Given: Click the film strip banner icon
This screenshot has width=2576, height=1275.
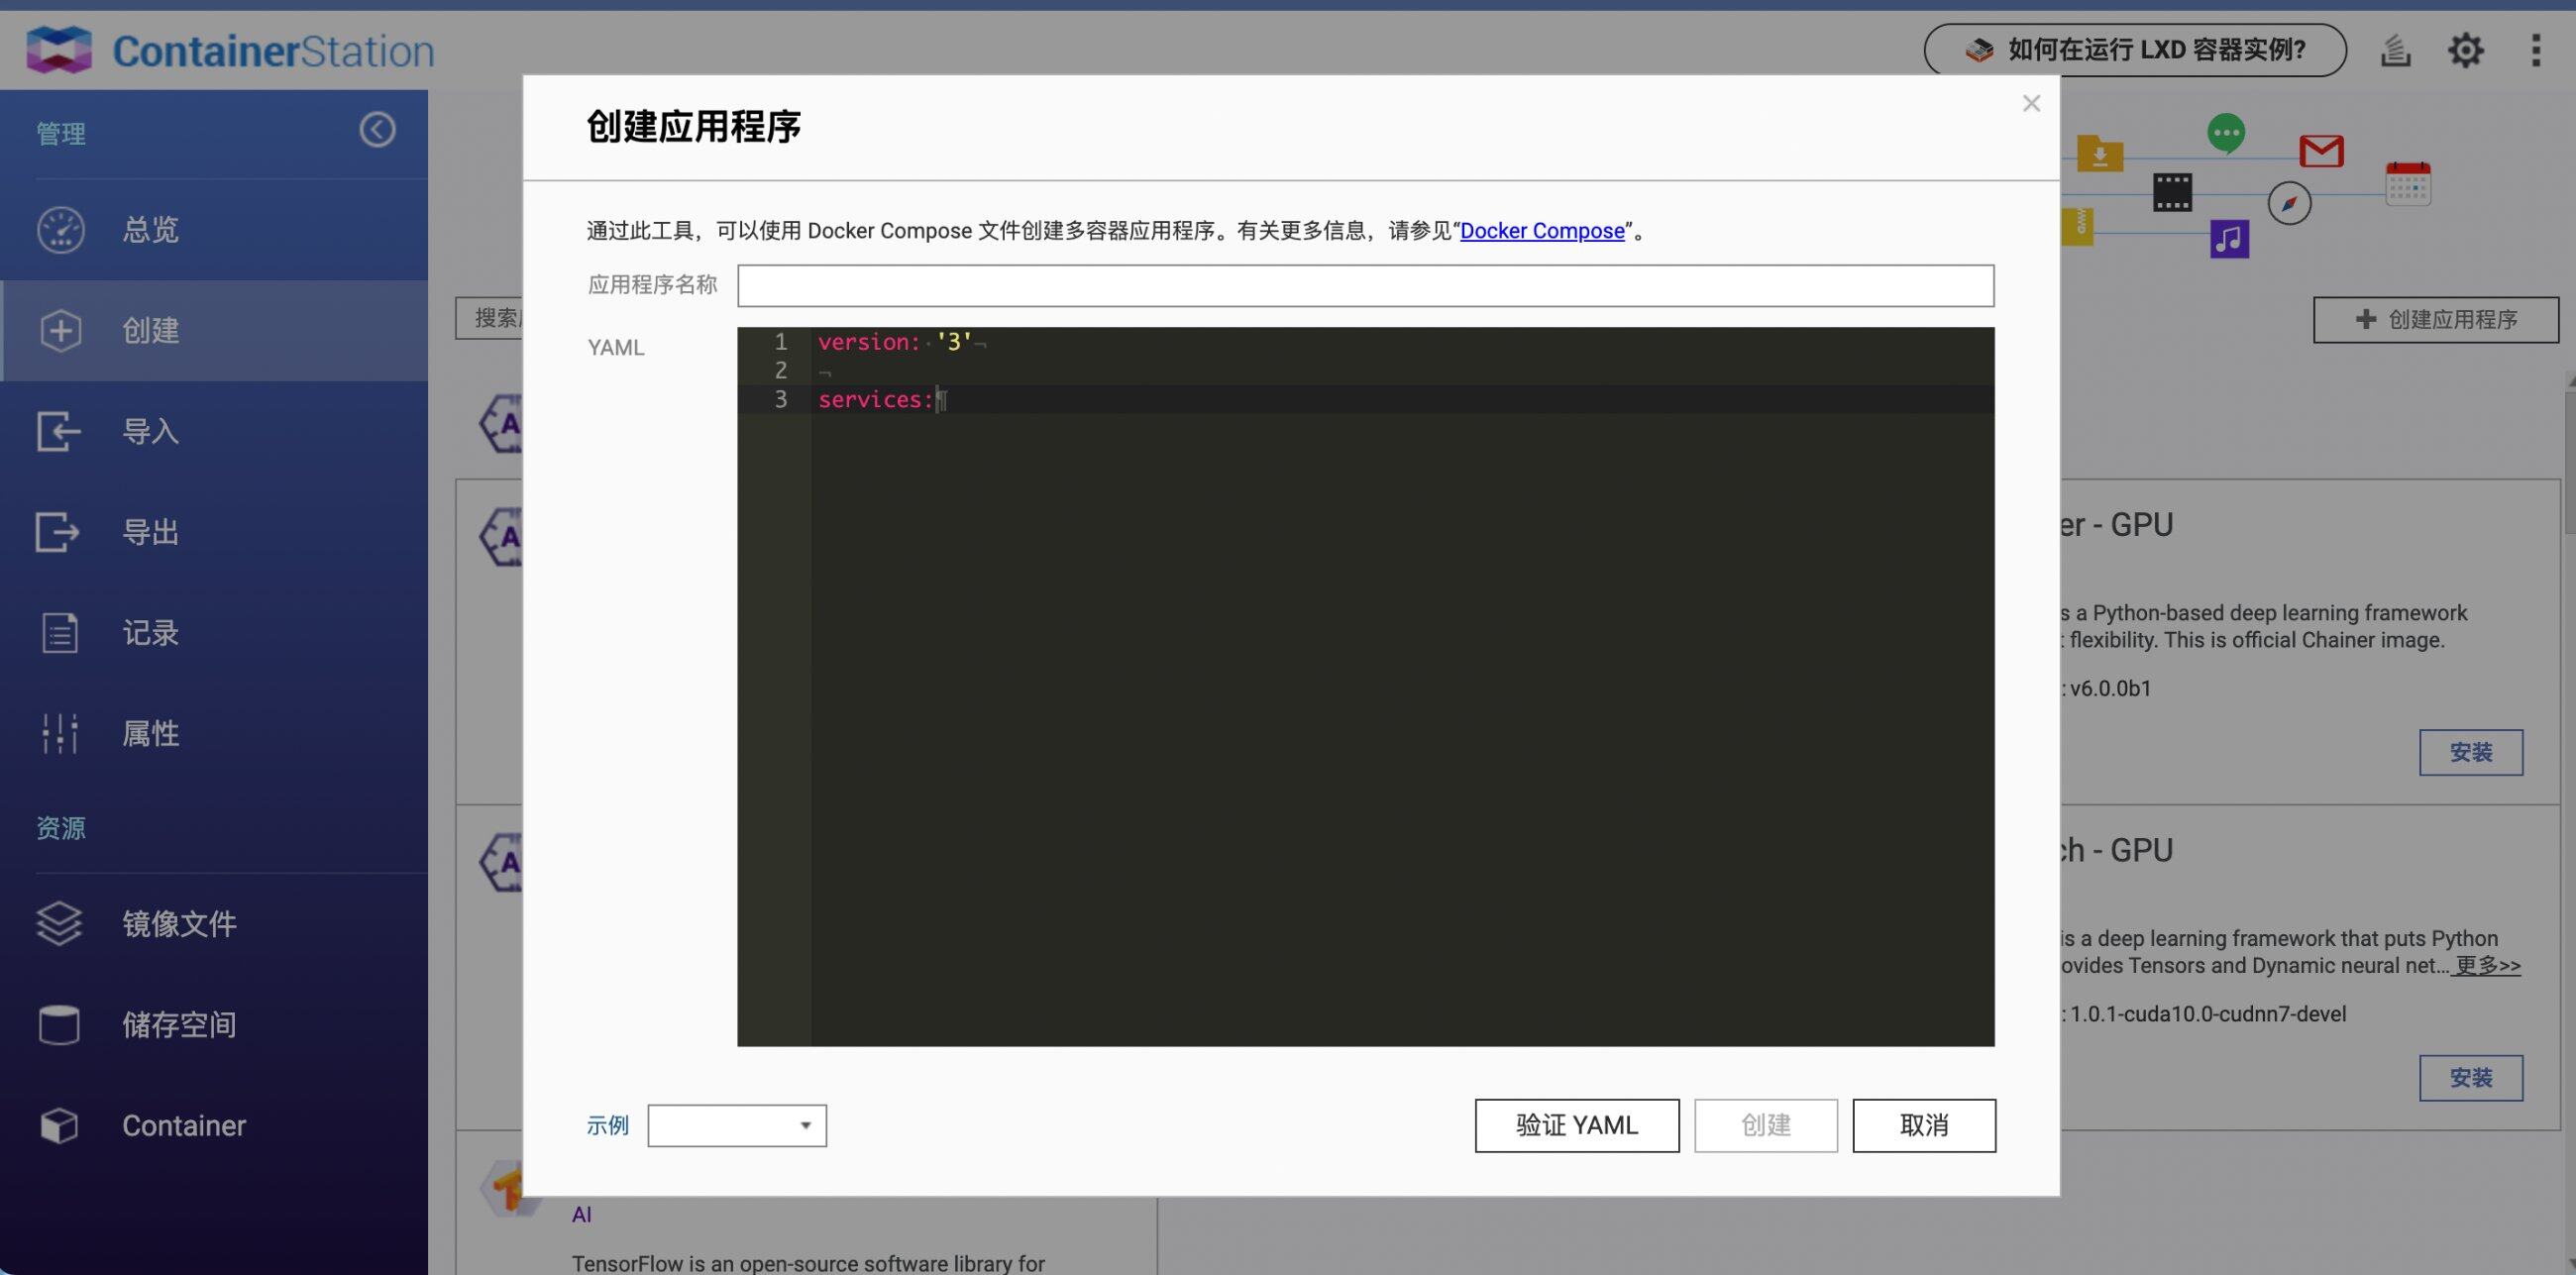Looking at the screenshot, I should pyautogui.click(x=2172, y=192).
